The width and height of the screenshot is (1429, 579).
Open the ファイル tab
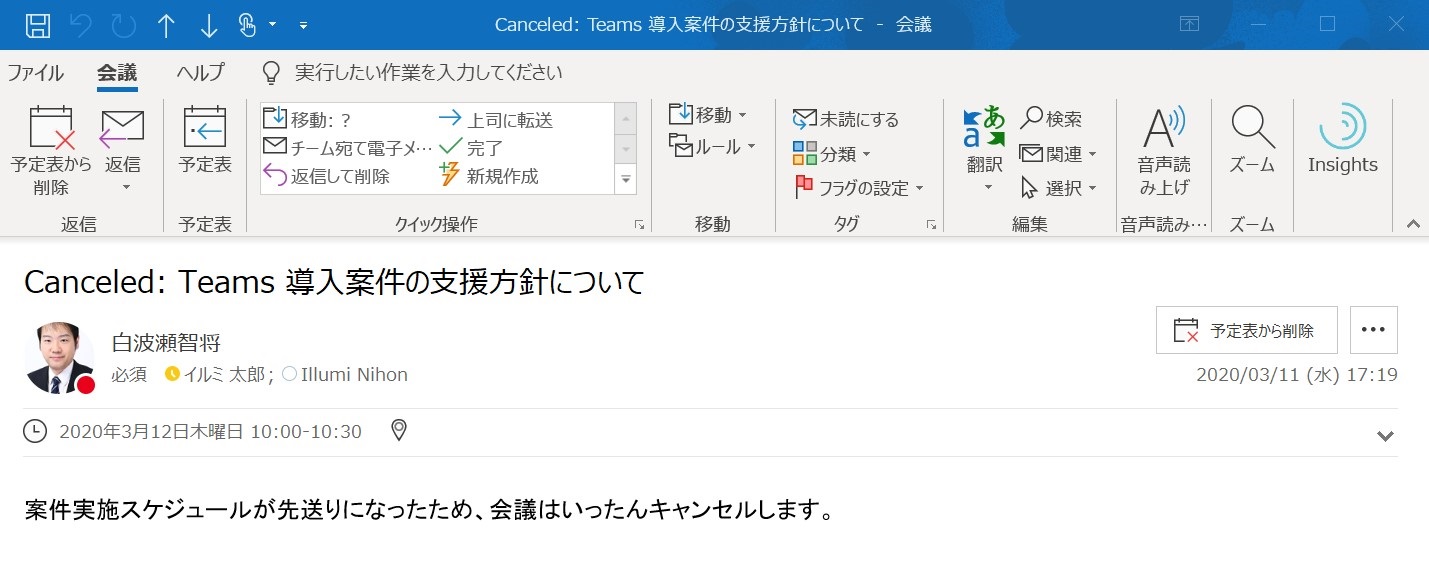click(x=35, y=73)
